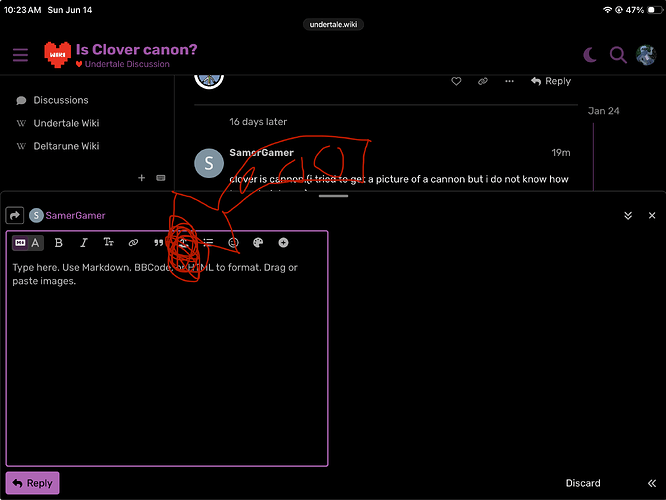Hide the preview pane chevrons

point(652,483)
